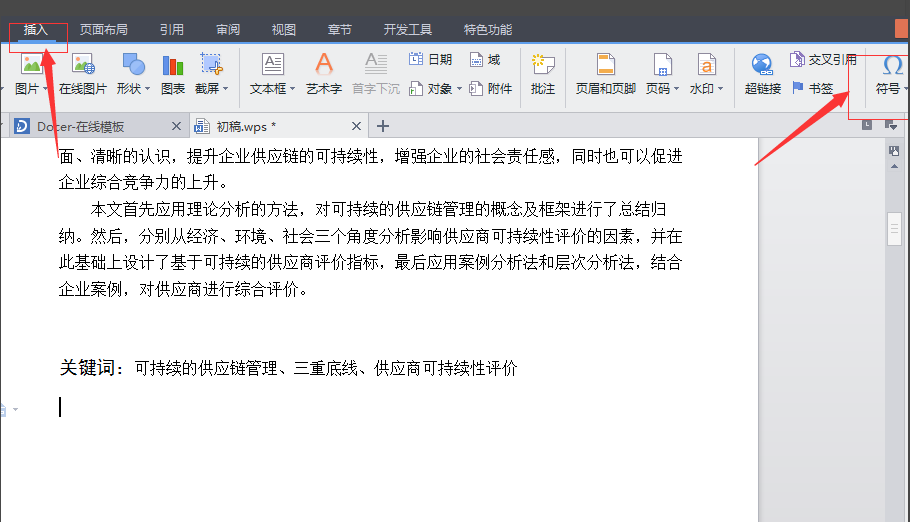Open the 视图 ribbon tab
Image resolution: width=910 pixels, height=522 pixels.
284,30
